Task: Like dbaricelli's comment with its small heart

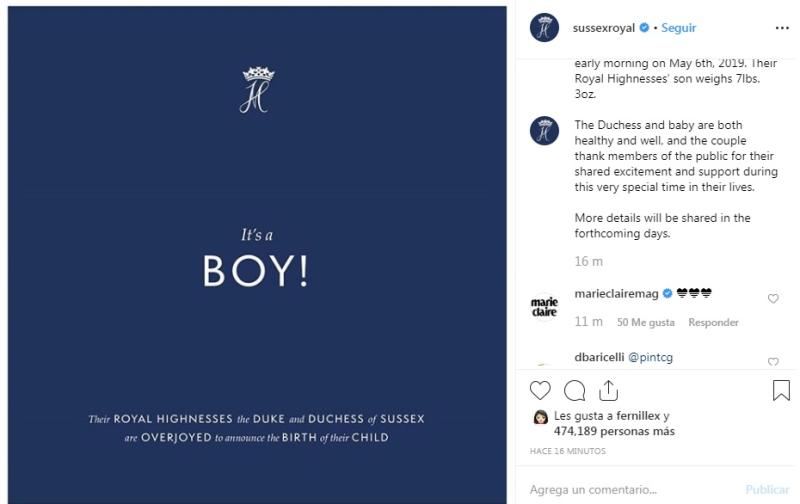Action: (773, 361)
